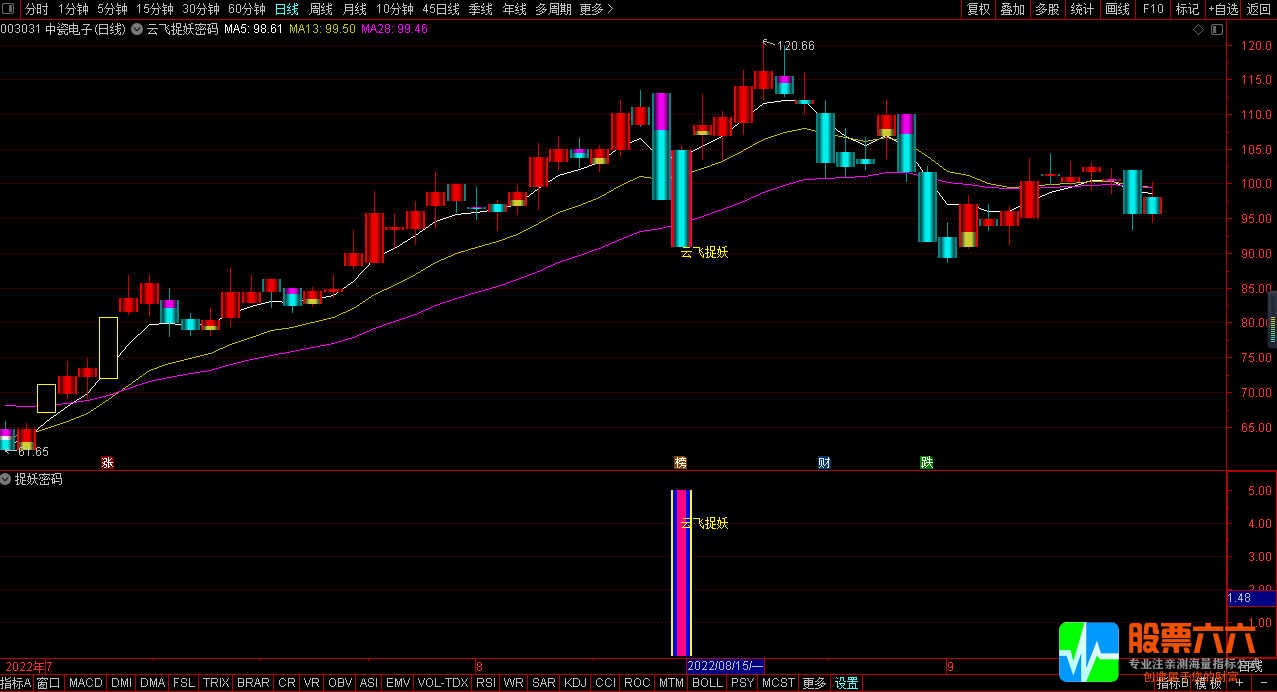The height and width of the screenshot is (692, 1277).
Task: Click the diamond icon above price axis
Action: pos(1198,30)
